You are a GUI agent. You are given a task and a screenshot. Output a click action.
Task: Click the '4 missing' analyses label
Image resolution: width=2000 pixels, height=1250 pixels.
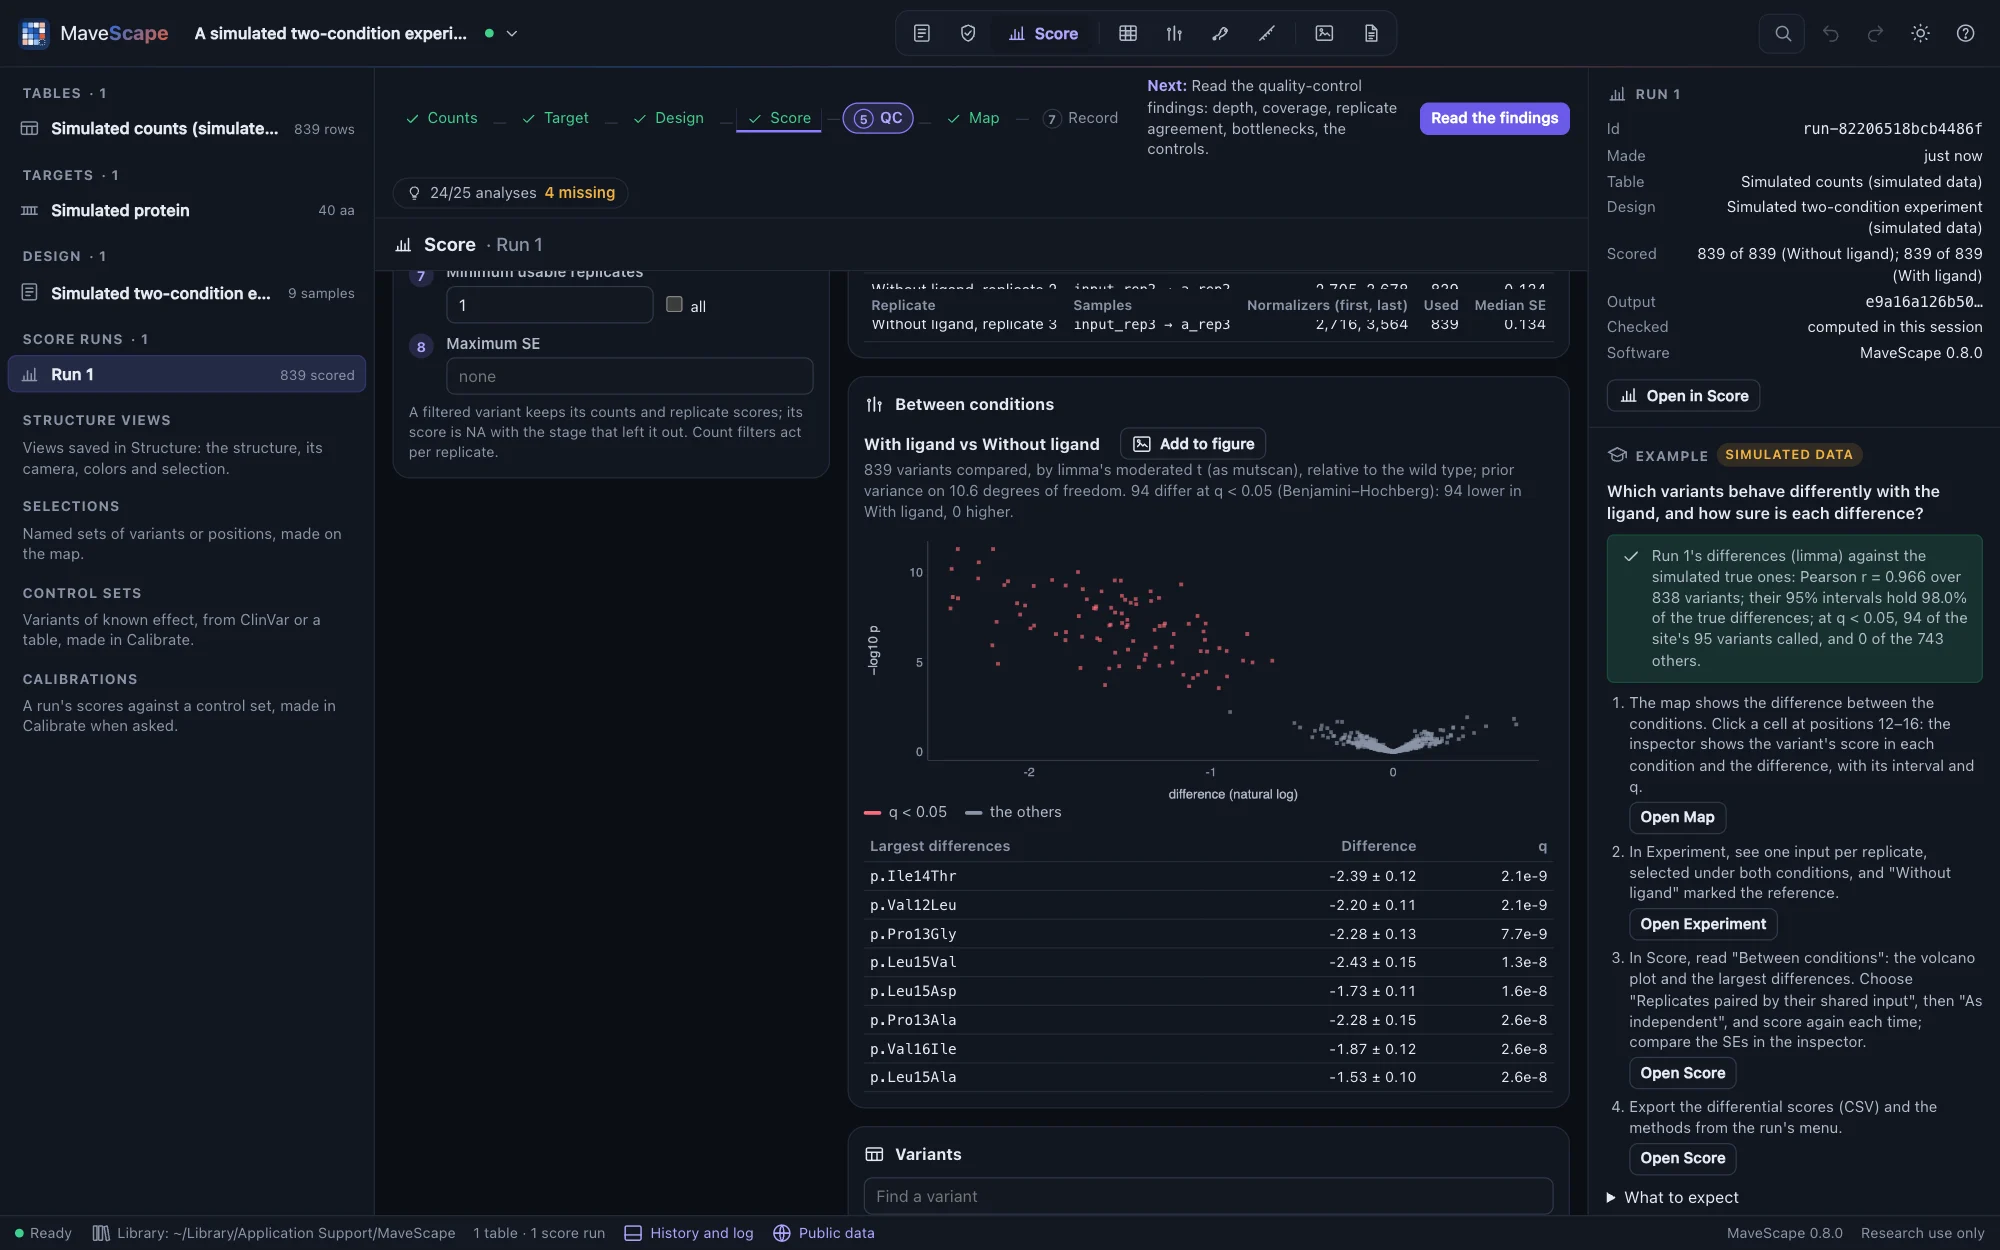click(x=580, y=193)
